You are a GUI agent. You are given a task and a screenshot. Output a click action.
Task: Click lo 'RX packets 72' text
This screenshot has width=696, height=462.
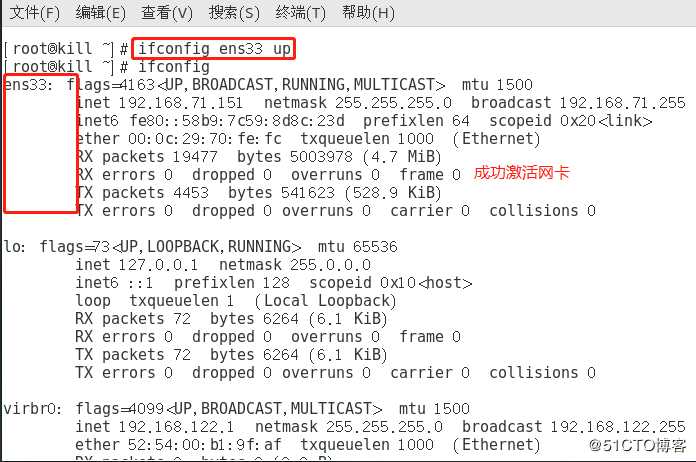(133, 319)
